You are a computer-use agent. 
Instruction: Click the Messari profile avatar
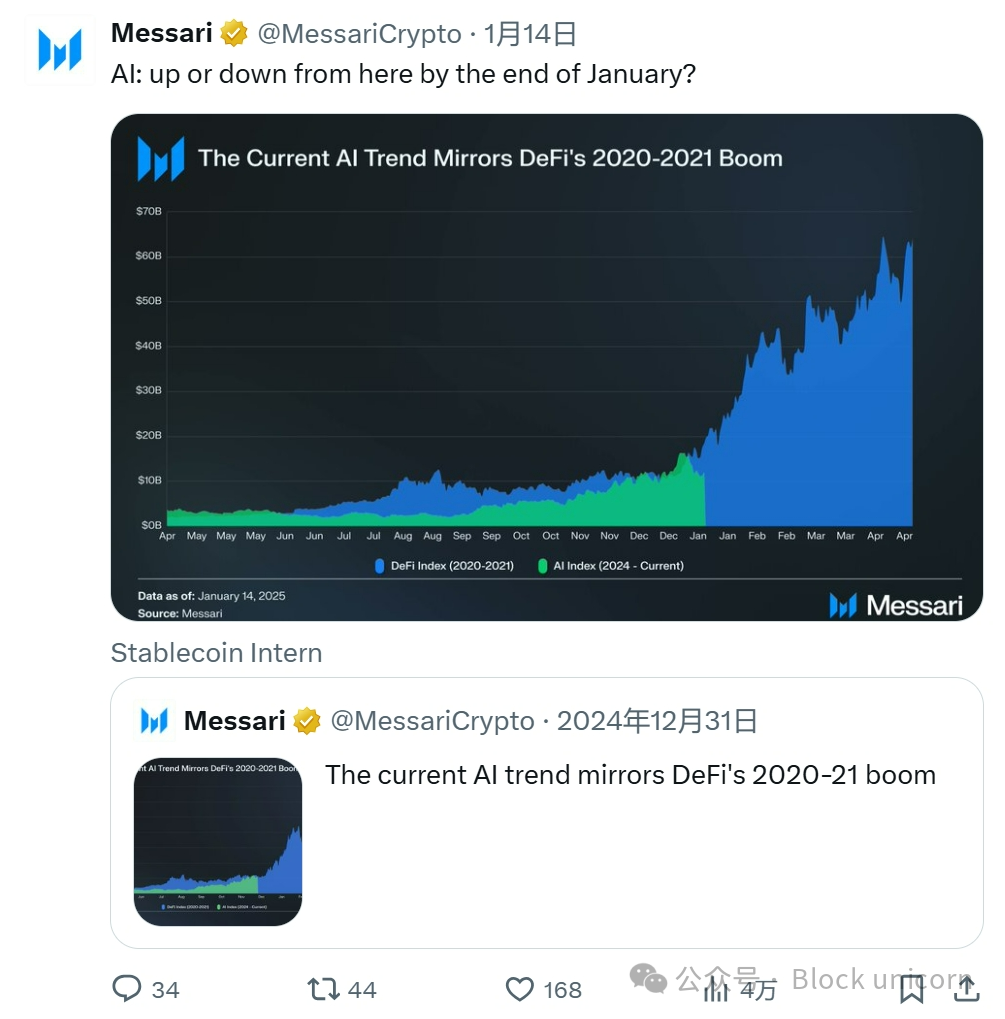(59, 50)
